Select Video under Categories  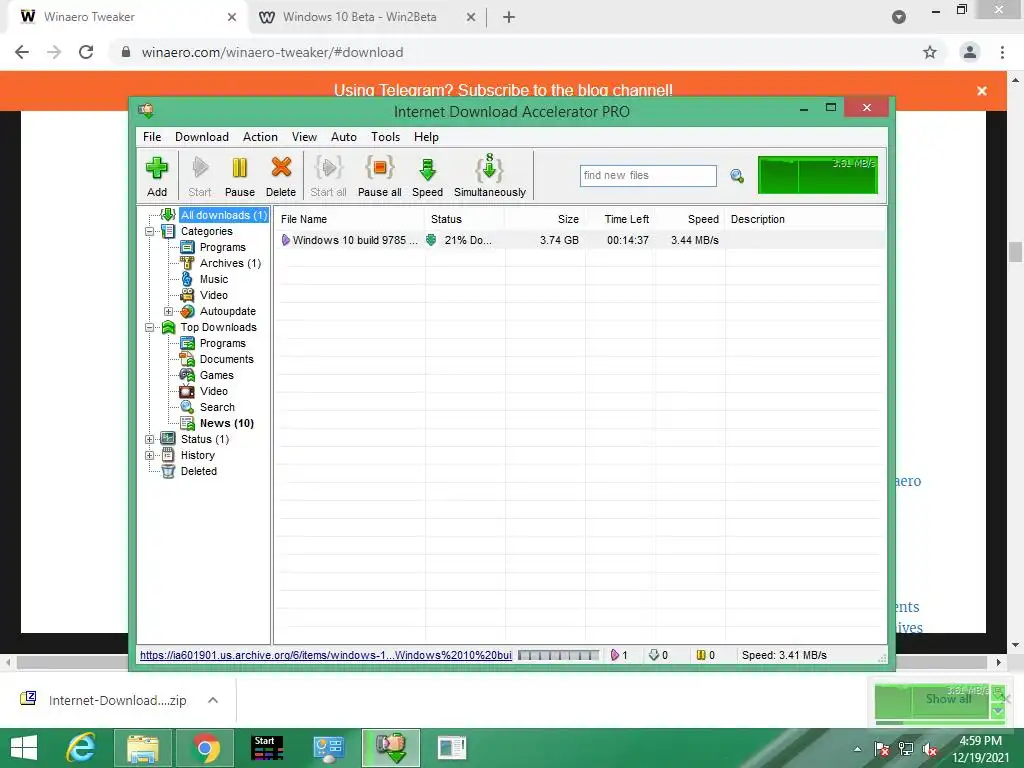click(214, 295)
